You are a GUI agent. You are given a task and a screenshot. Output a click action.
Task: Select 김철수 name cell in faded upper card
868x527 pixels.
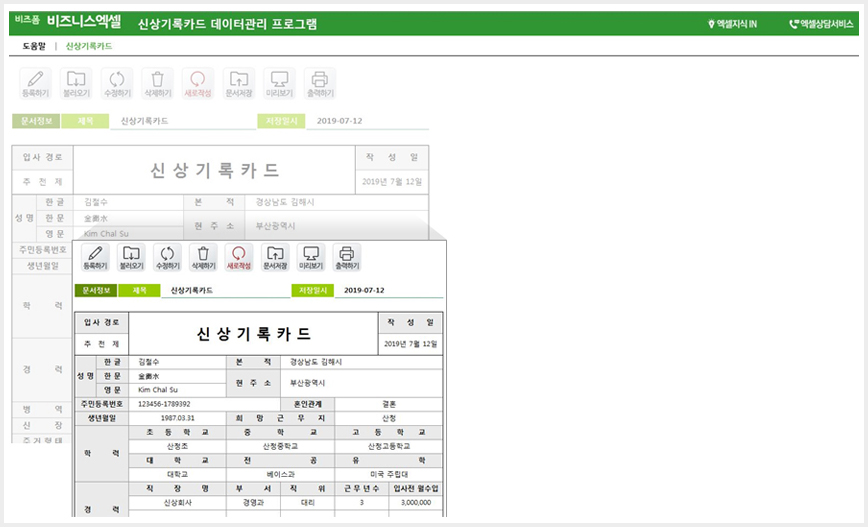pyautogui.click(x=128, y=203)
